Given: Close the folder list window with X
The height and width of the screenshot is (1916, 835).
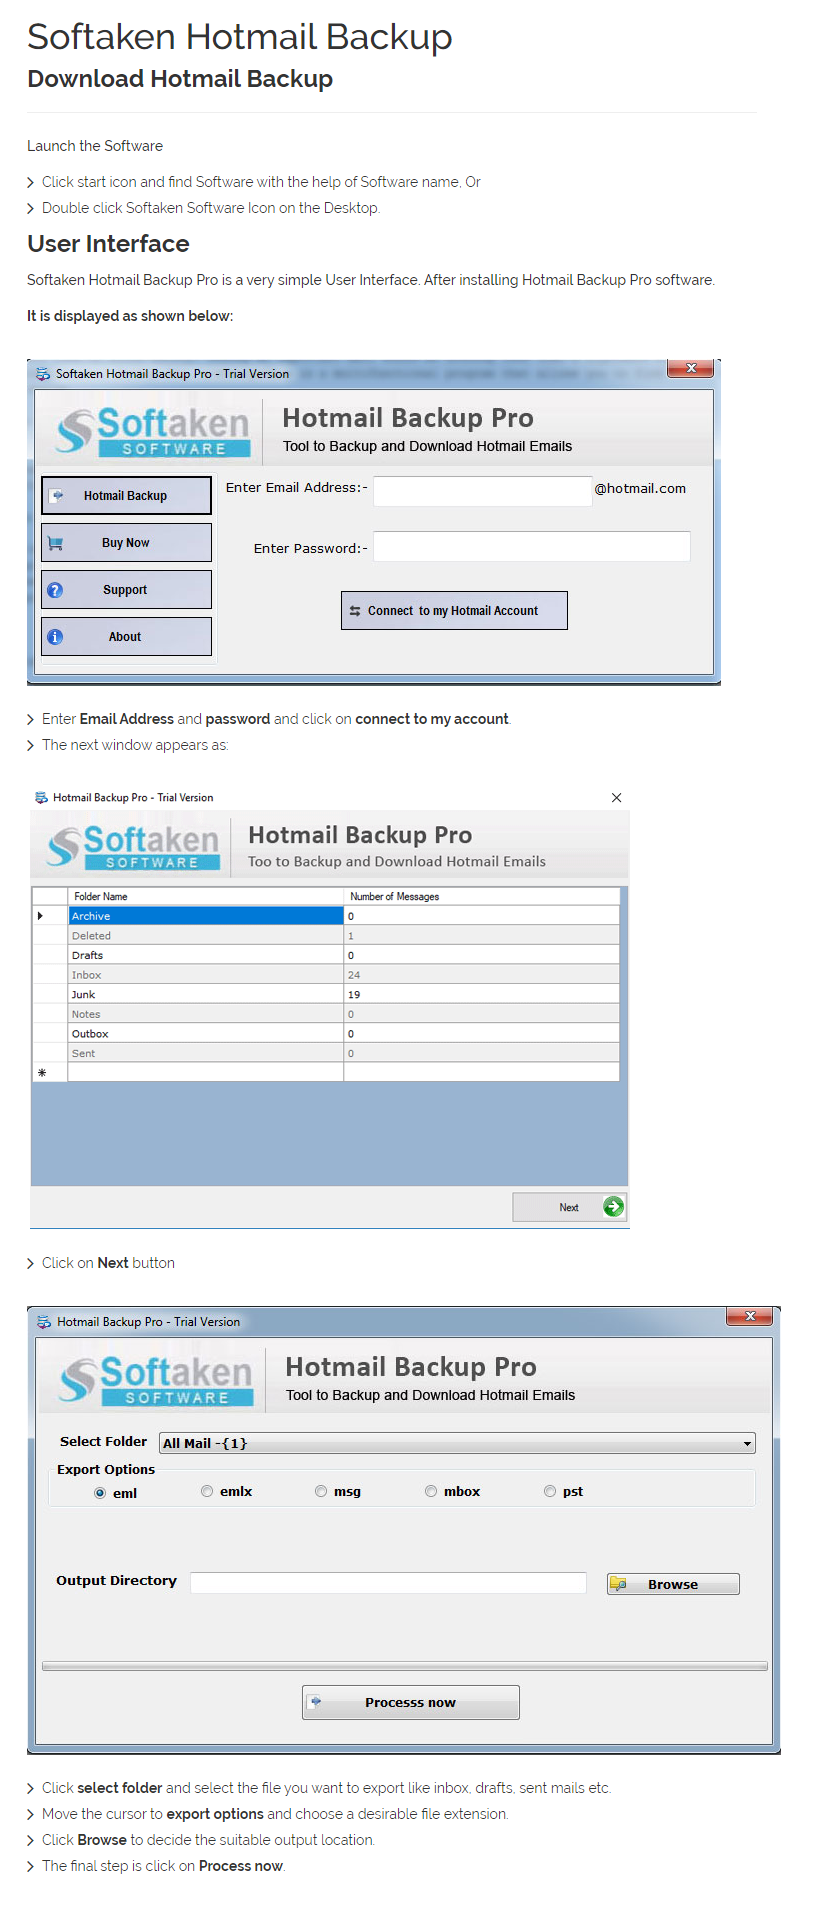Looking at the screenshot, I should tap(616, 797).
